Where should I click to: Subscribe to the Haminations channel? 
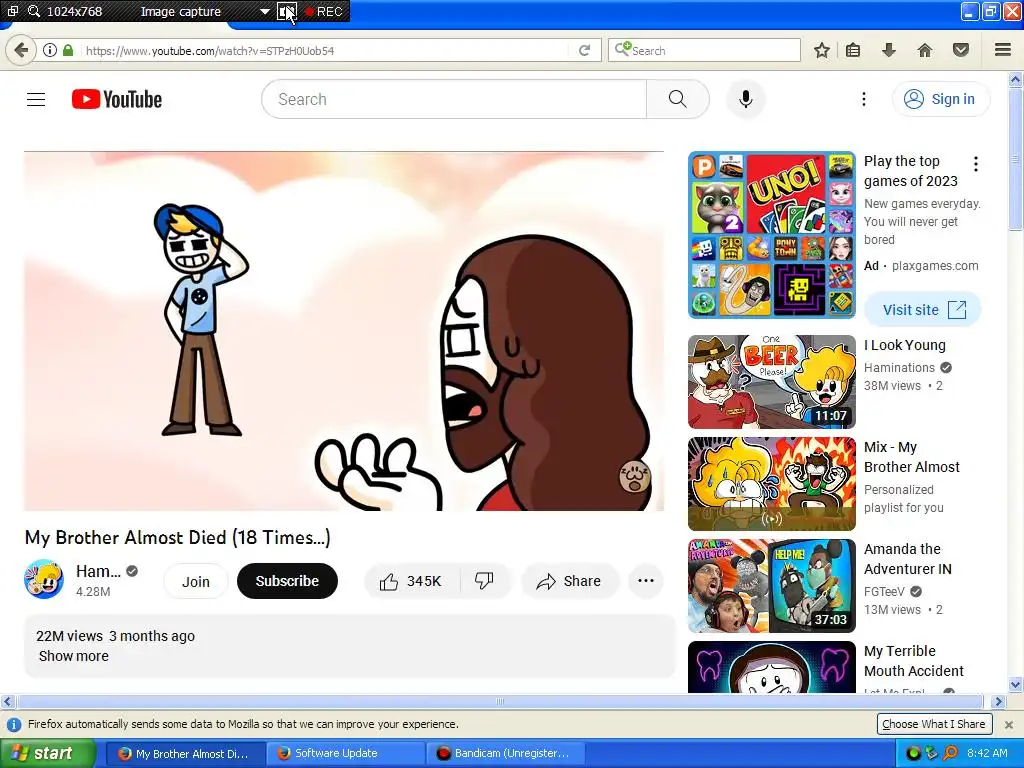pos(287,581)
